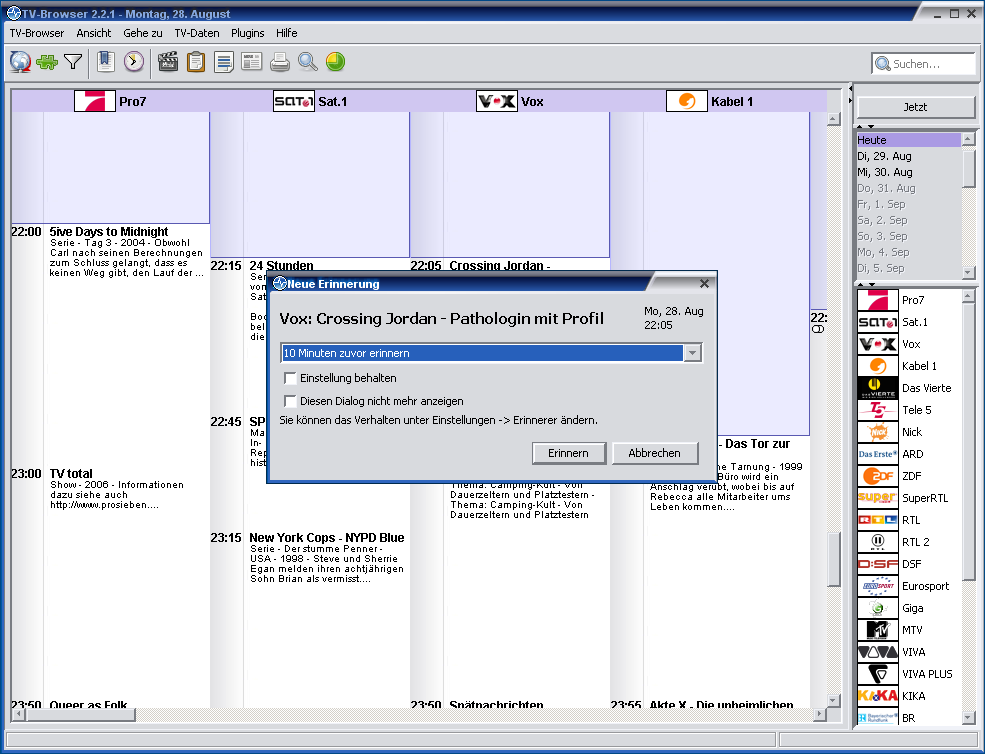Select BR in channel list
Screen dimensions: 985x754
[909, 718]
